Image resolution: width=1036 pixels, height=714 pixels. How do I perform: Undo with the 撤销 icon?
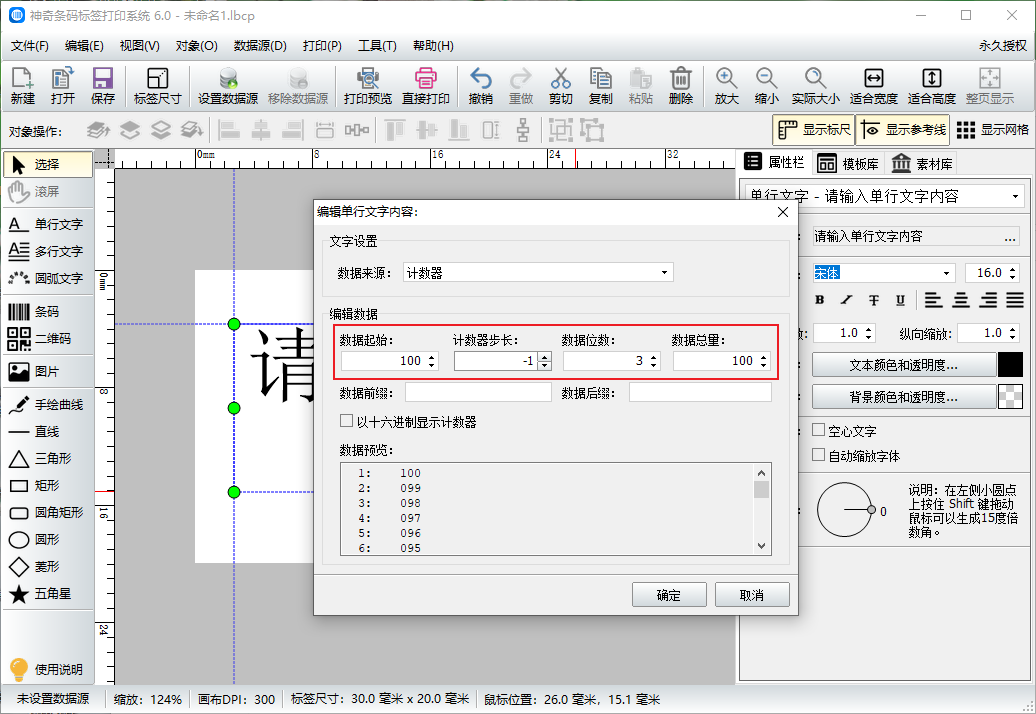pyautogui.click(x=480, y=86)
